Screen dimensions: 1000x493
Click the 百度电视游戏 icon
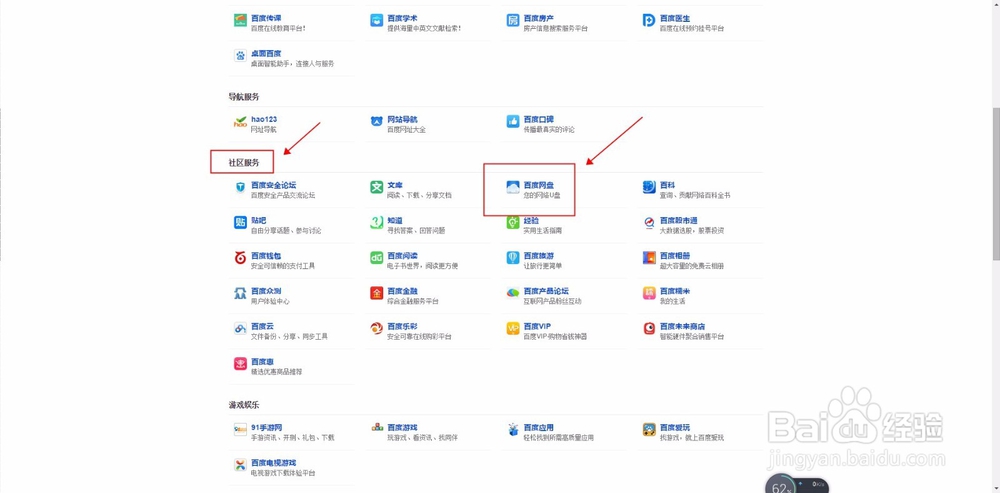240,465
